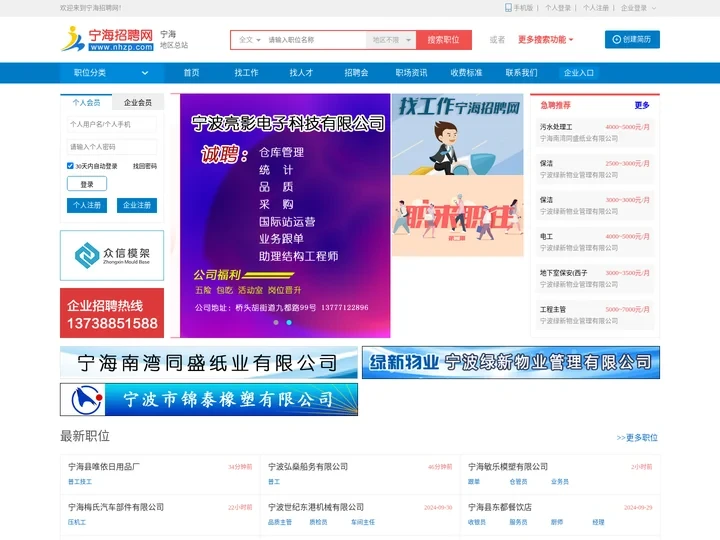This screenshot has height=540, width=720.
Task: Expand the 职位分类 category dropdown
Action: point(112,73)
